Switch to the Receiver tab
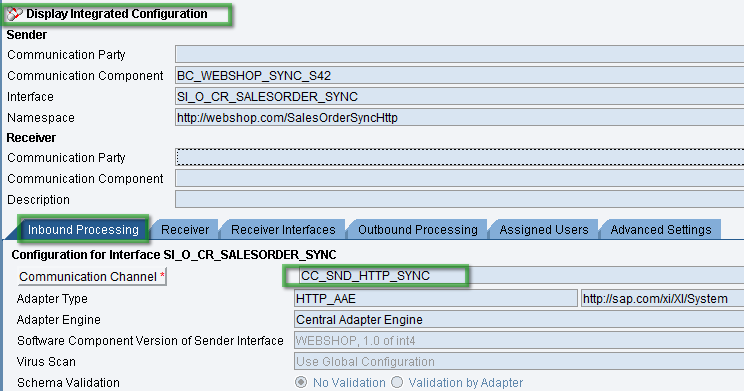This screenshot has height=391, width=744. pyautogui.click(x=185, y=230)
